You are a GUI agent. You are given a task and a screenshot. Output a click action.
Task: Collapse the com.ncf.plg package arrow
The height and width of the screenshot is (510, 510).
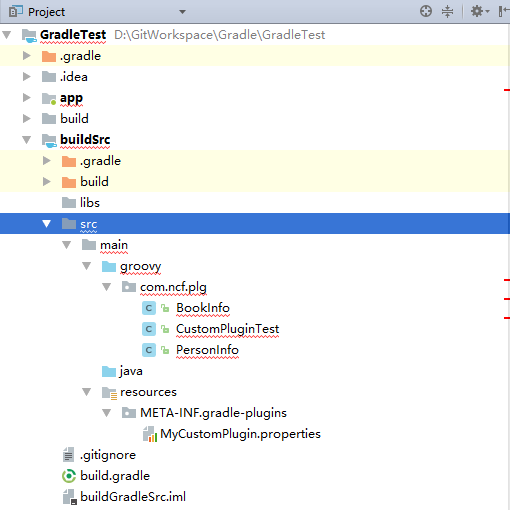pyautogui.click(x=107, y=287)
